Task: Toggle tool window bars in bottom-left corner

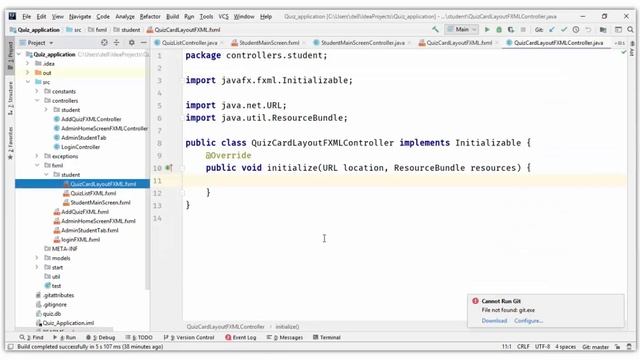Action: point(11,347)
